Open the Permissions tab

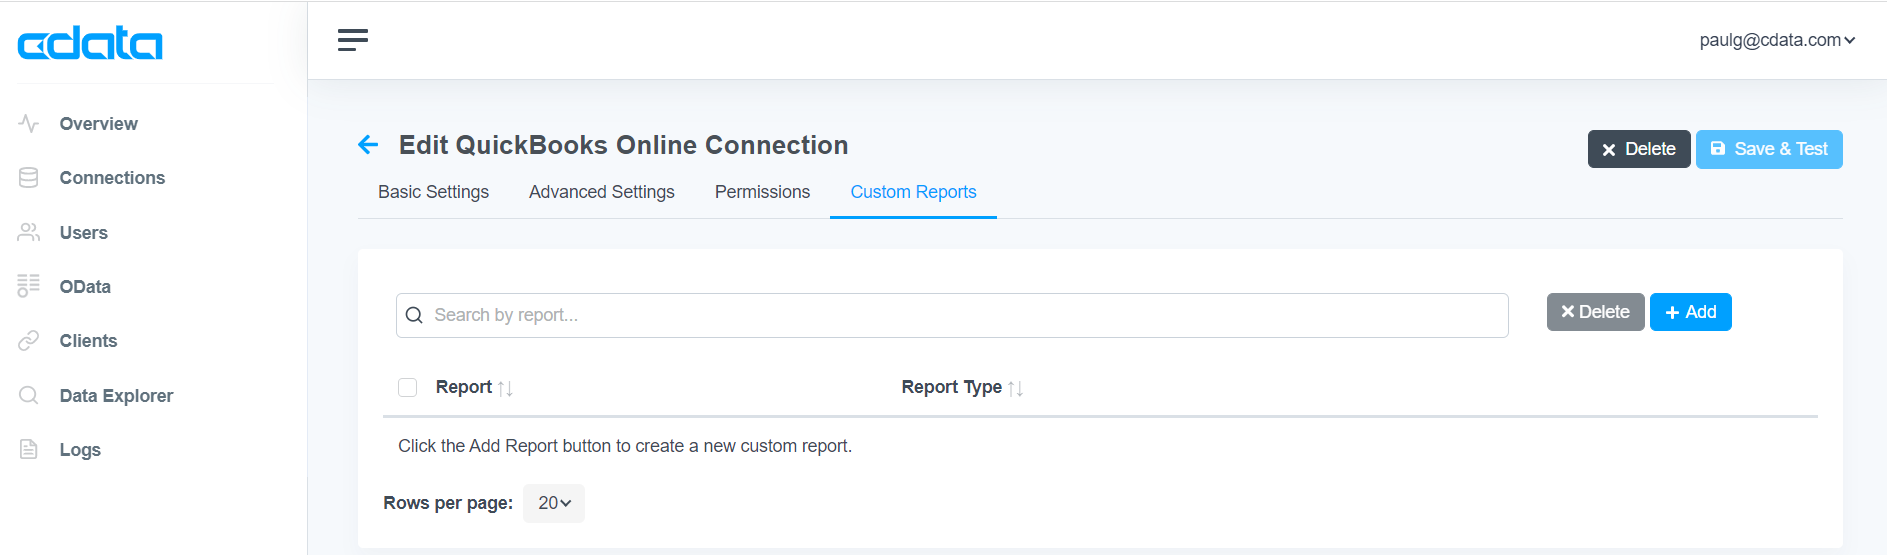[x=762, y=192]
